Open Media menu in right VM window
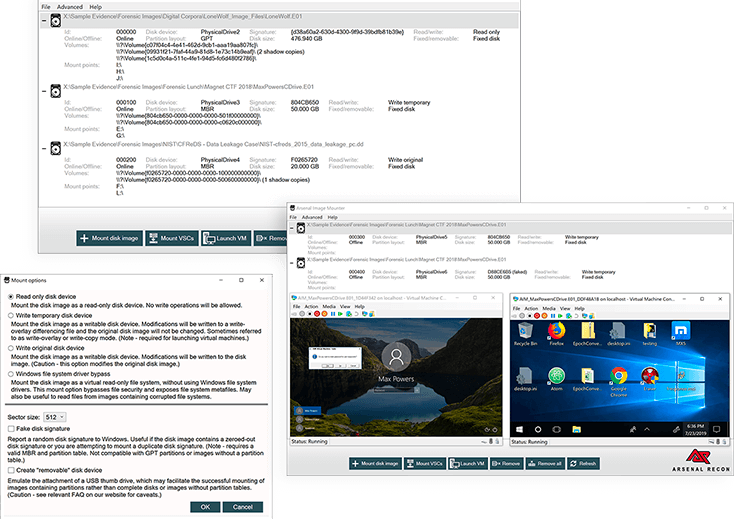Image resolution: width=734 pixels, height=519 pixels. pos(549,308)
